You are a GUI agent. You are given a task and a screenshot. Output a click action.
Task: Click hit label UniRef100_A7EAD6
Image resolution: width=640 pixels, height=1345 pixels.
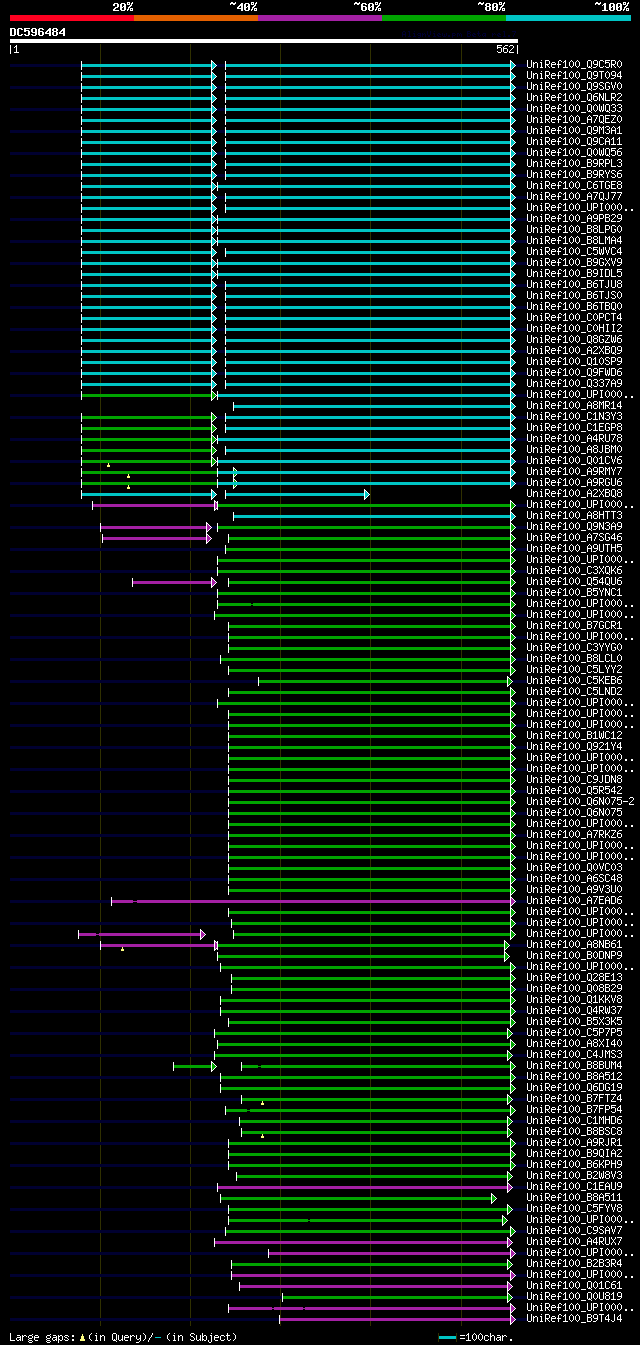tap(574, 900)
